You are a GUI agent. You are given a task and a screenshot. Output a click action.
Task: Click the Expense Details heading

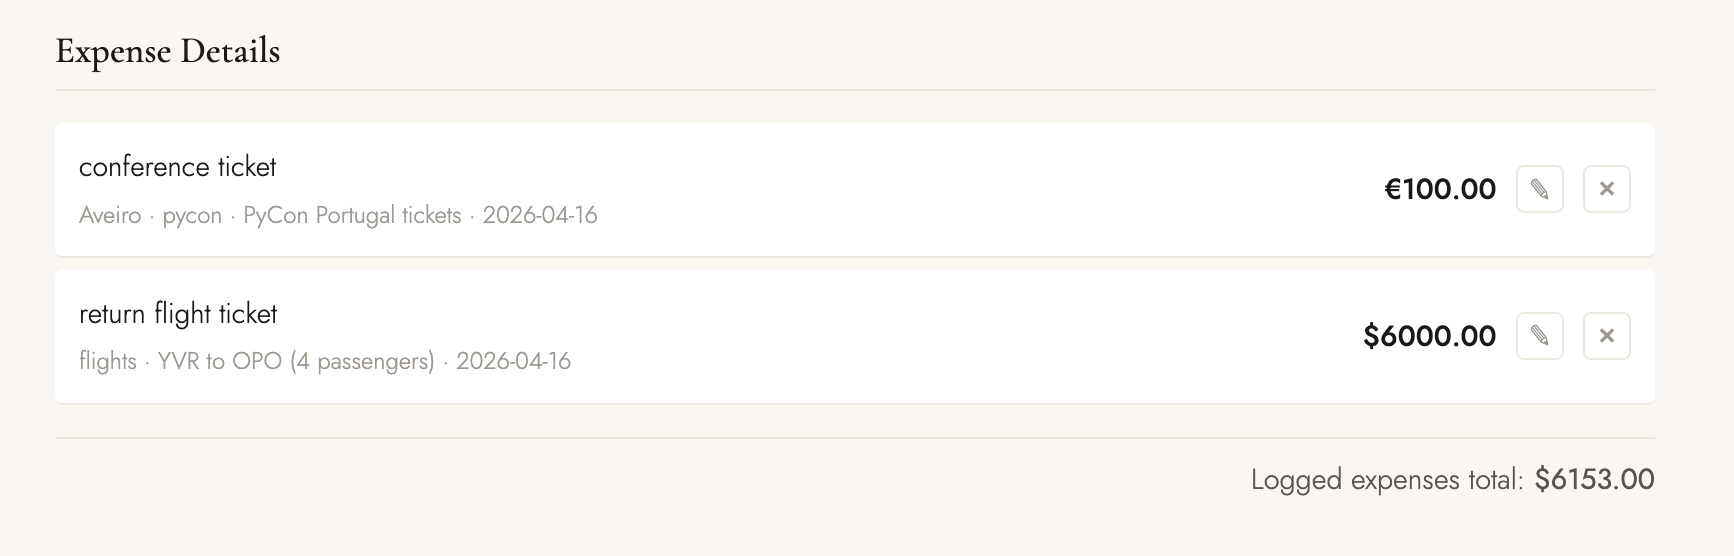(x=168, y=51)
